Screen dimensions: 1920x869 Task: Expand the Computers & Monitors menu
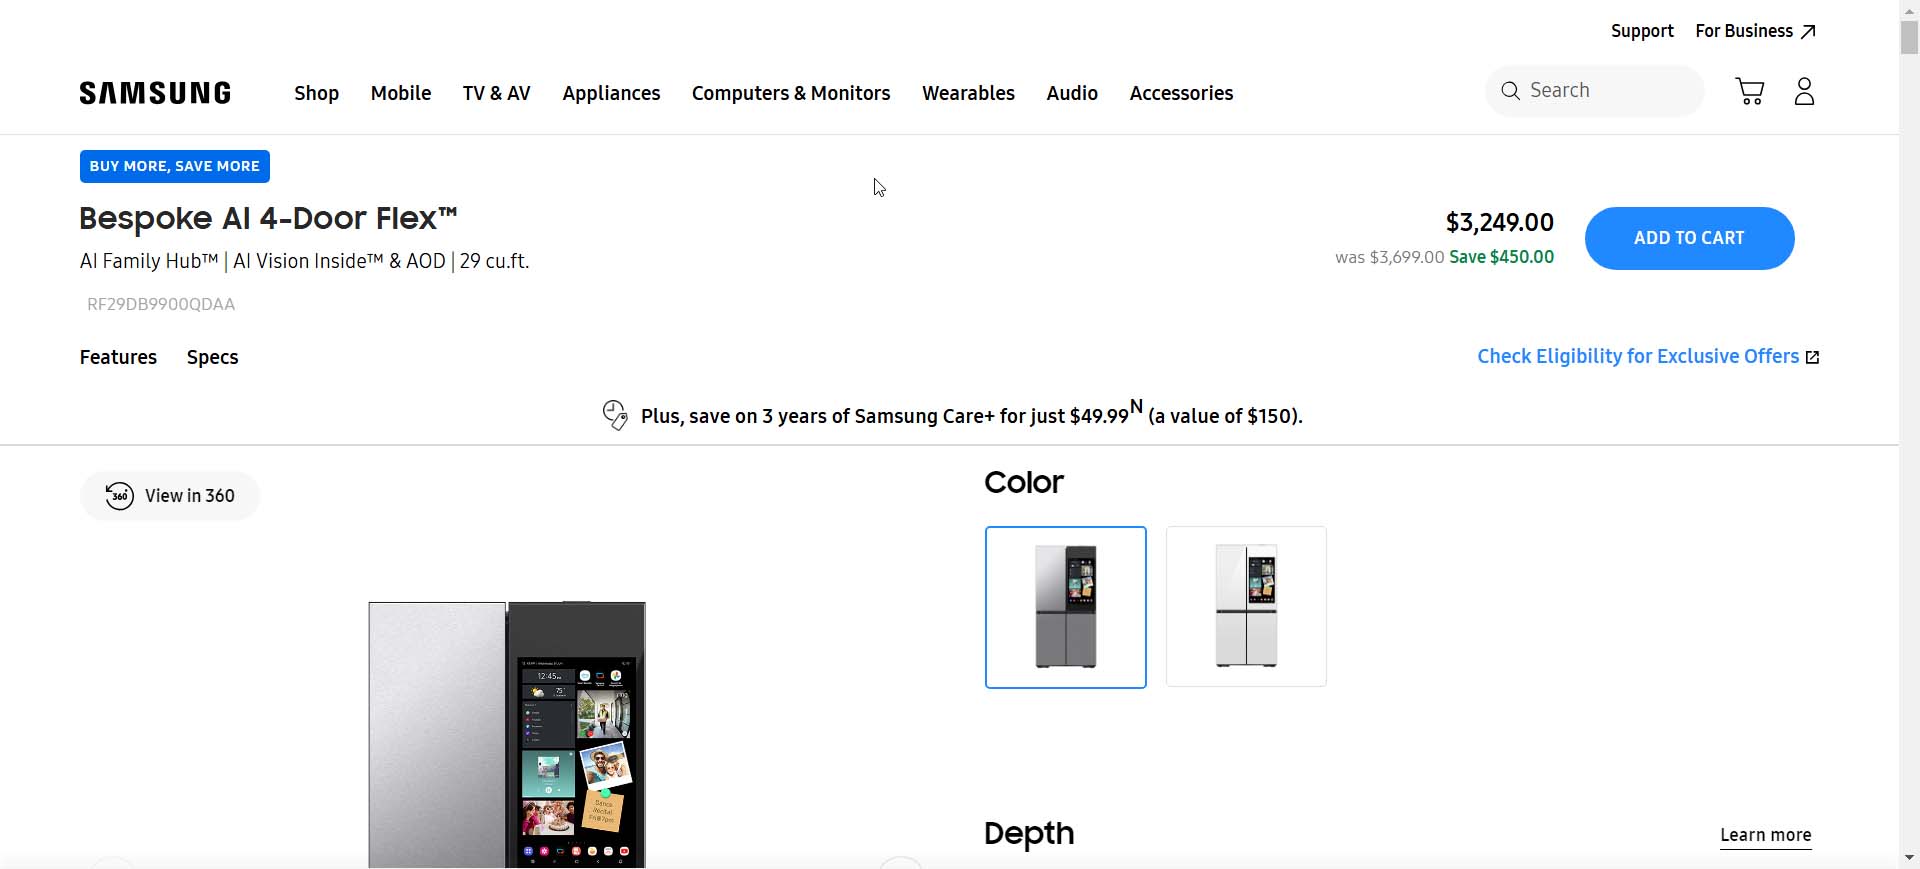(x=790, y=93)
